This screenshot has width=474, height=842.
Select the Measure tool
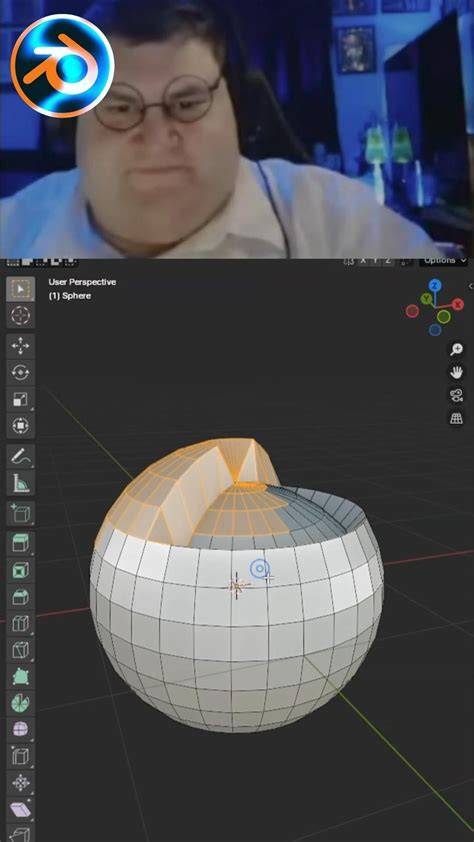pyautogui.click(x=20, y=483)
